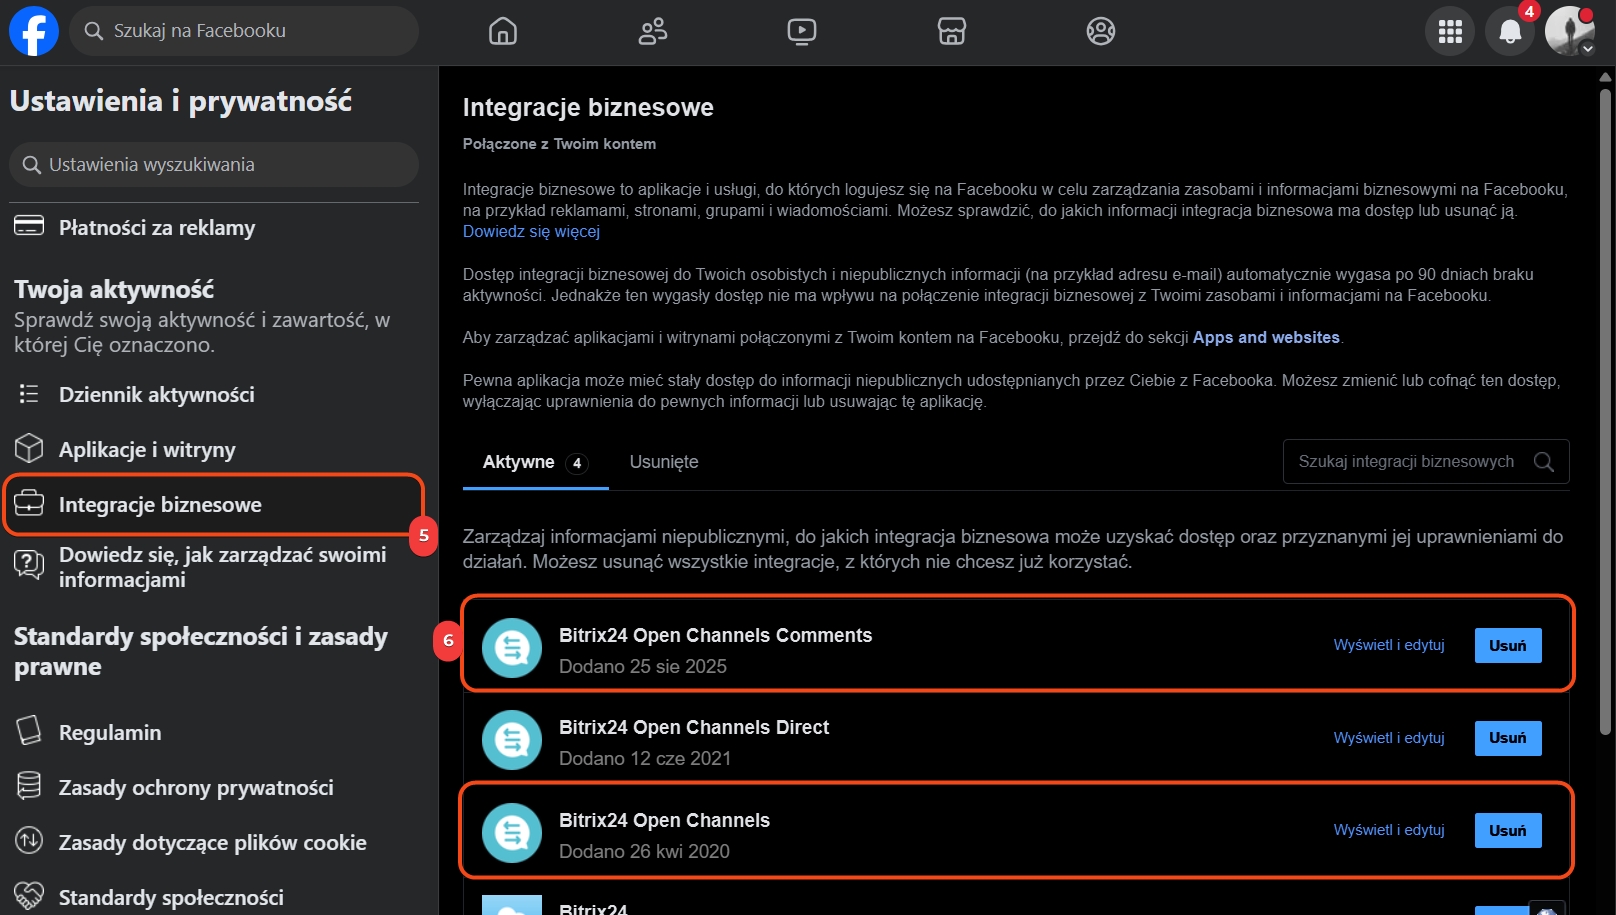
Task: Click the magnifier icon in integration search
Action: [1544, 462]
